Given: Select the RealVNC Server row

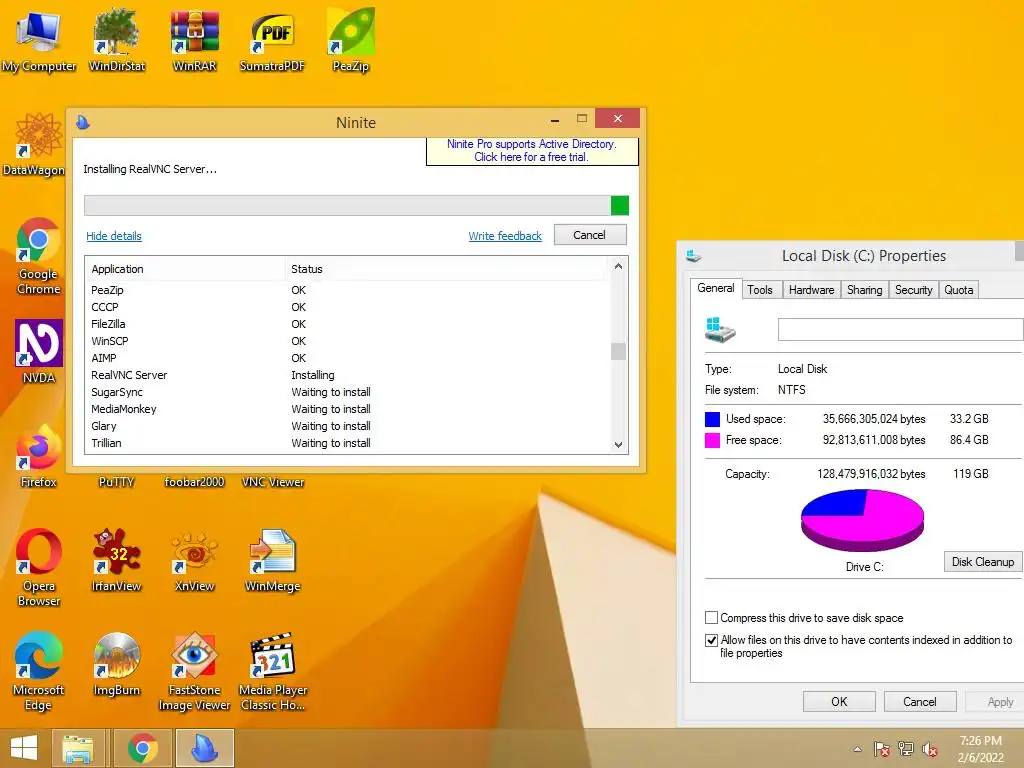Looking at the screenshot, I should pyautogui.click(x=349, y=375).
